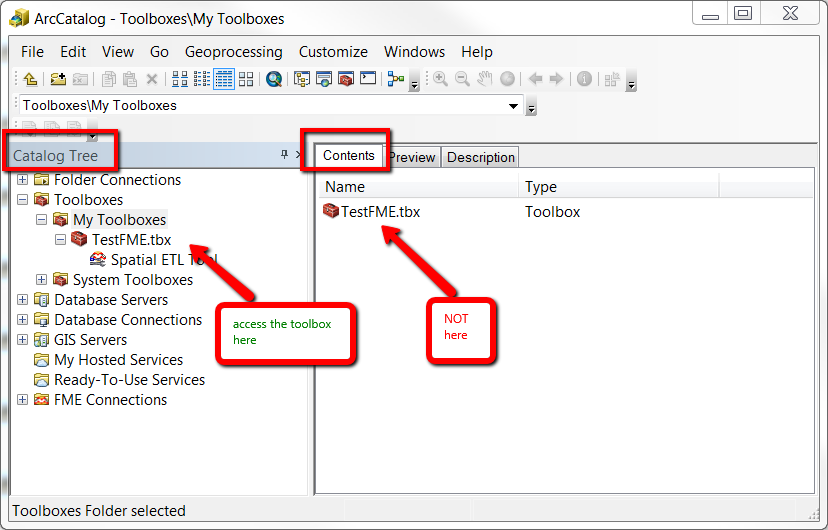Click the Disconnect From Folder icon
This screenshot has height=530, width=828.
80,79
